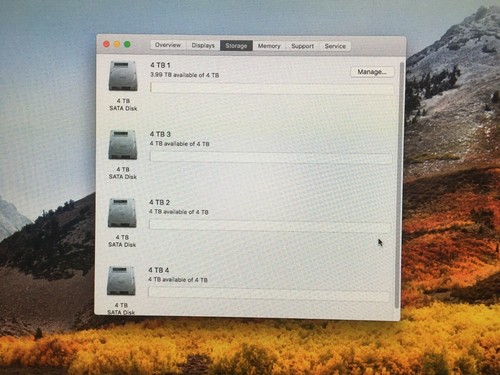Click the '4 TB 3' volume name
Image resolution: width=500 pixels, height=375 pixels.
coord(160,134)
